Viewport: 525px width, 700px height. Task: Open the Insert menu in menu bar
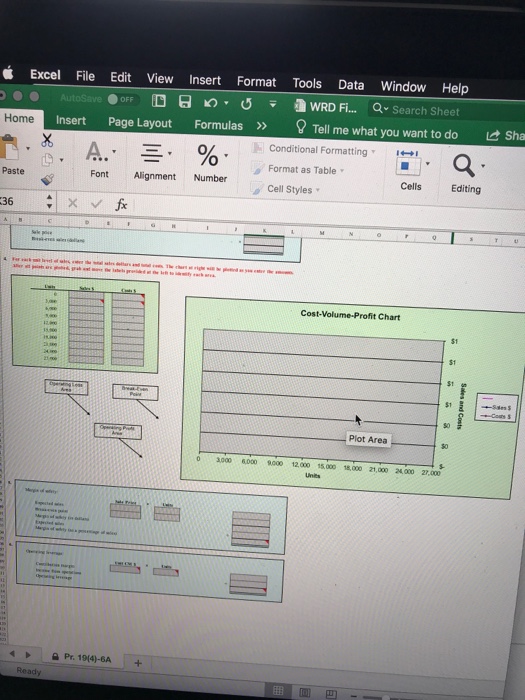(205, 80)
